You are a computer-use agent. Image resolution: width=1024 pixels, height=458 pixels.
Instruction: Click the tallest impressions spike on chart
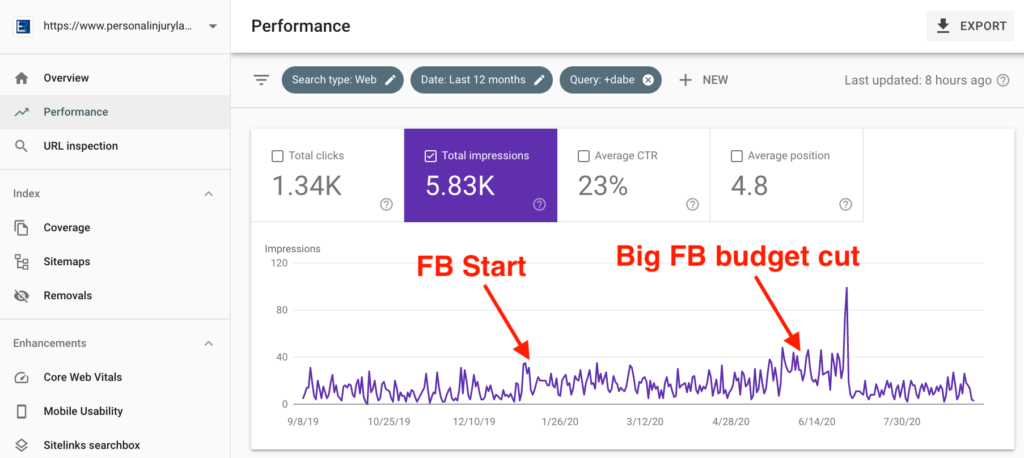pos(847,290)
